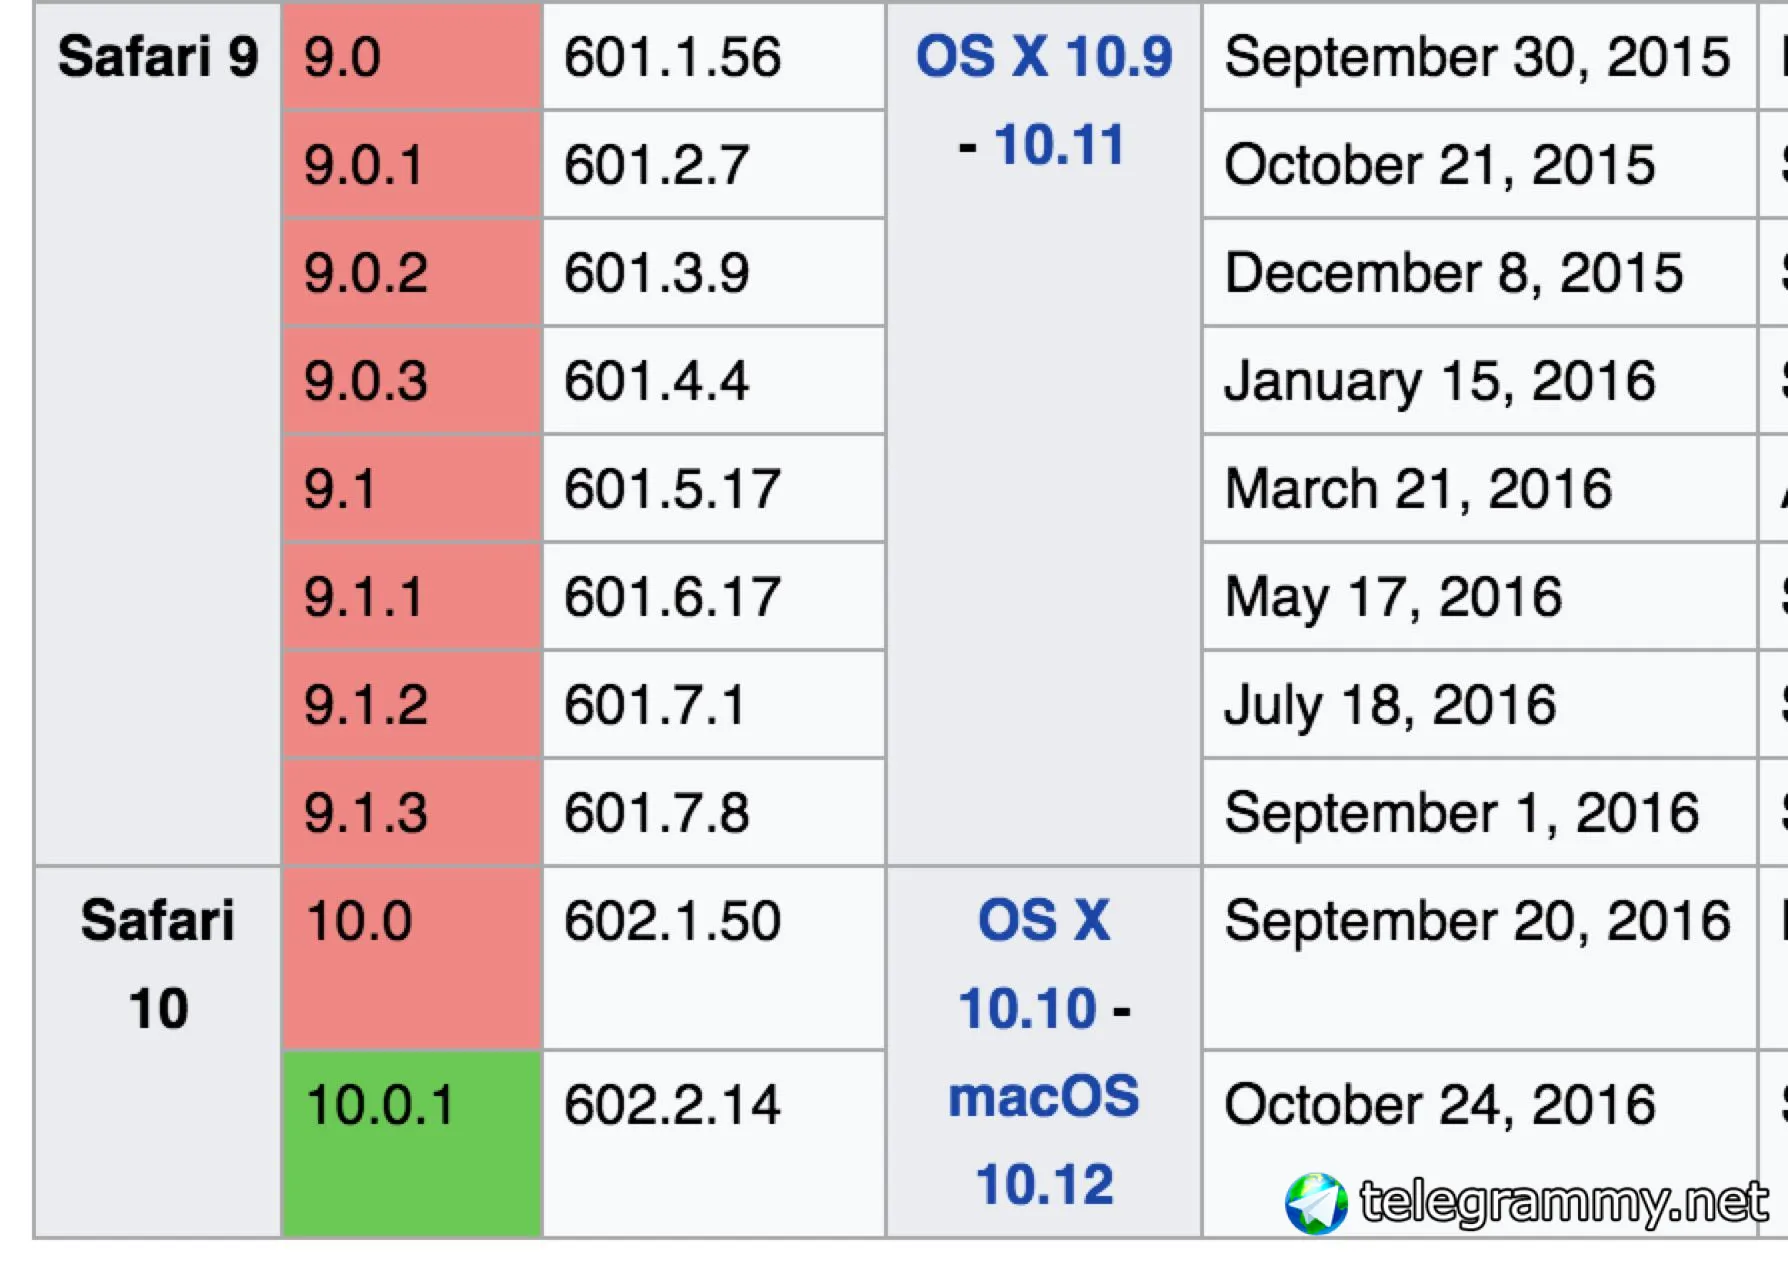Click the September 20, 2016 date cell
This screenshot has width=1788, height=1264.
(x=1477, y=921)
